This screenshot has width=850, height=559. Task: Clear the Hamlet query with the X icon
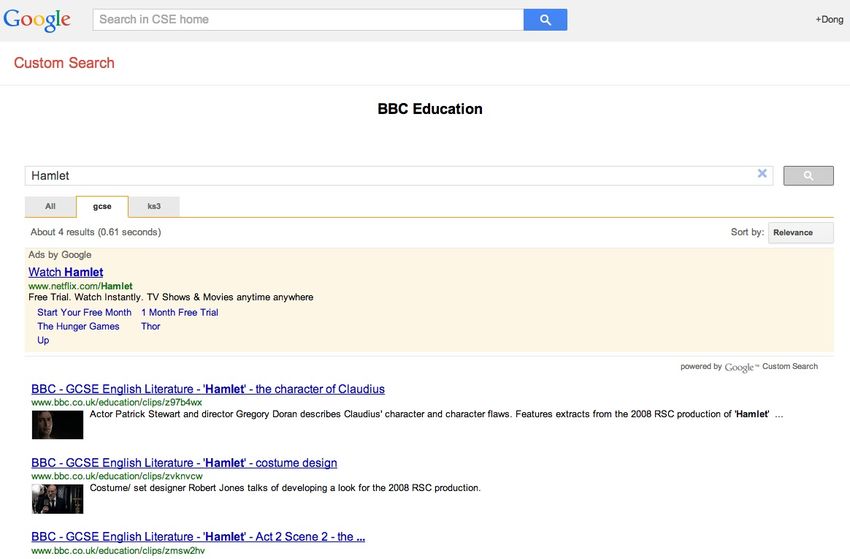pos(762,174)
